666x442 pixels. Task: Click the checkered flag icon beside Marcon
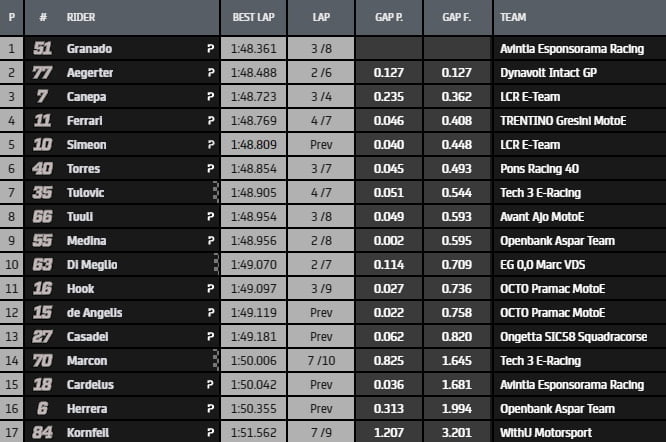pos(214,360)
